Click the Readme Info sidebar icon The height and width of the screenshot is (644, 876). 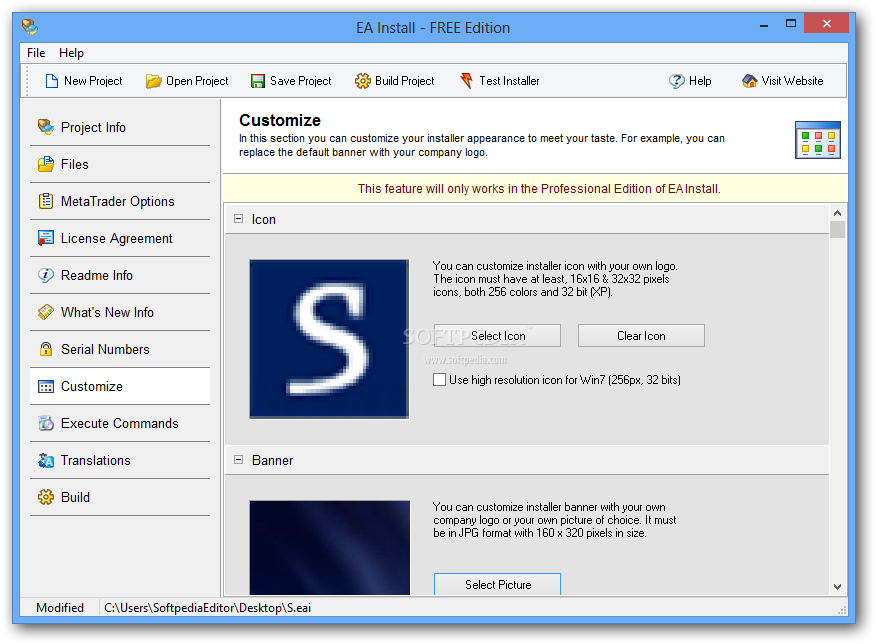tap(46, 275)
